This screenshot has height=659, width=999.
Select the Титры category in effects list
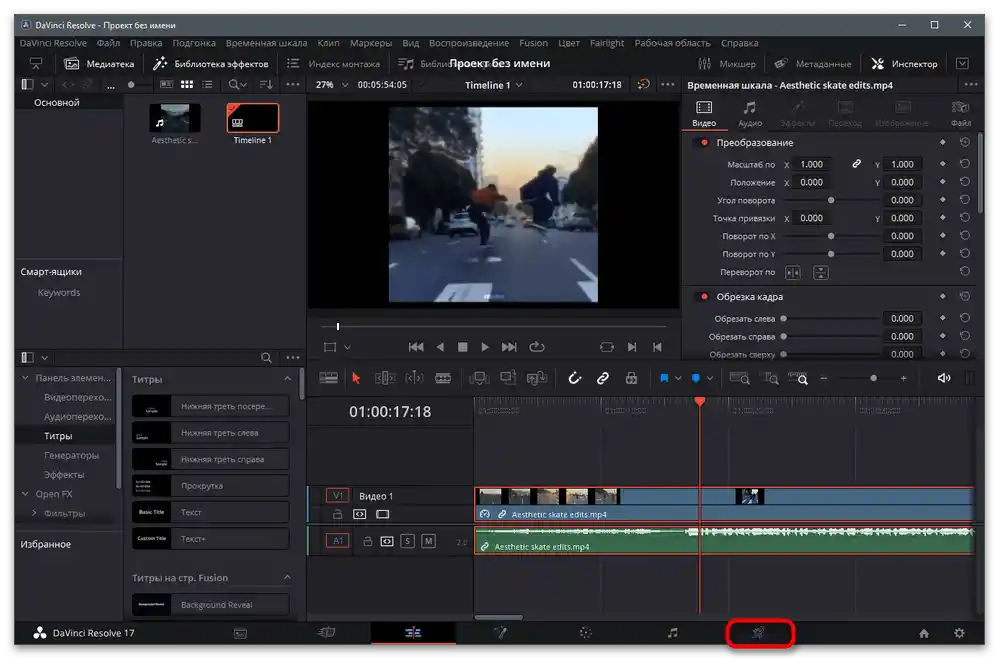click(58, 436)
